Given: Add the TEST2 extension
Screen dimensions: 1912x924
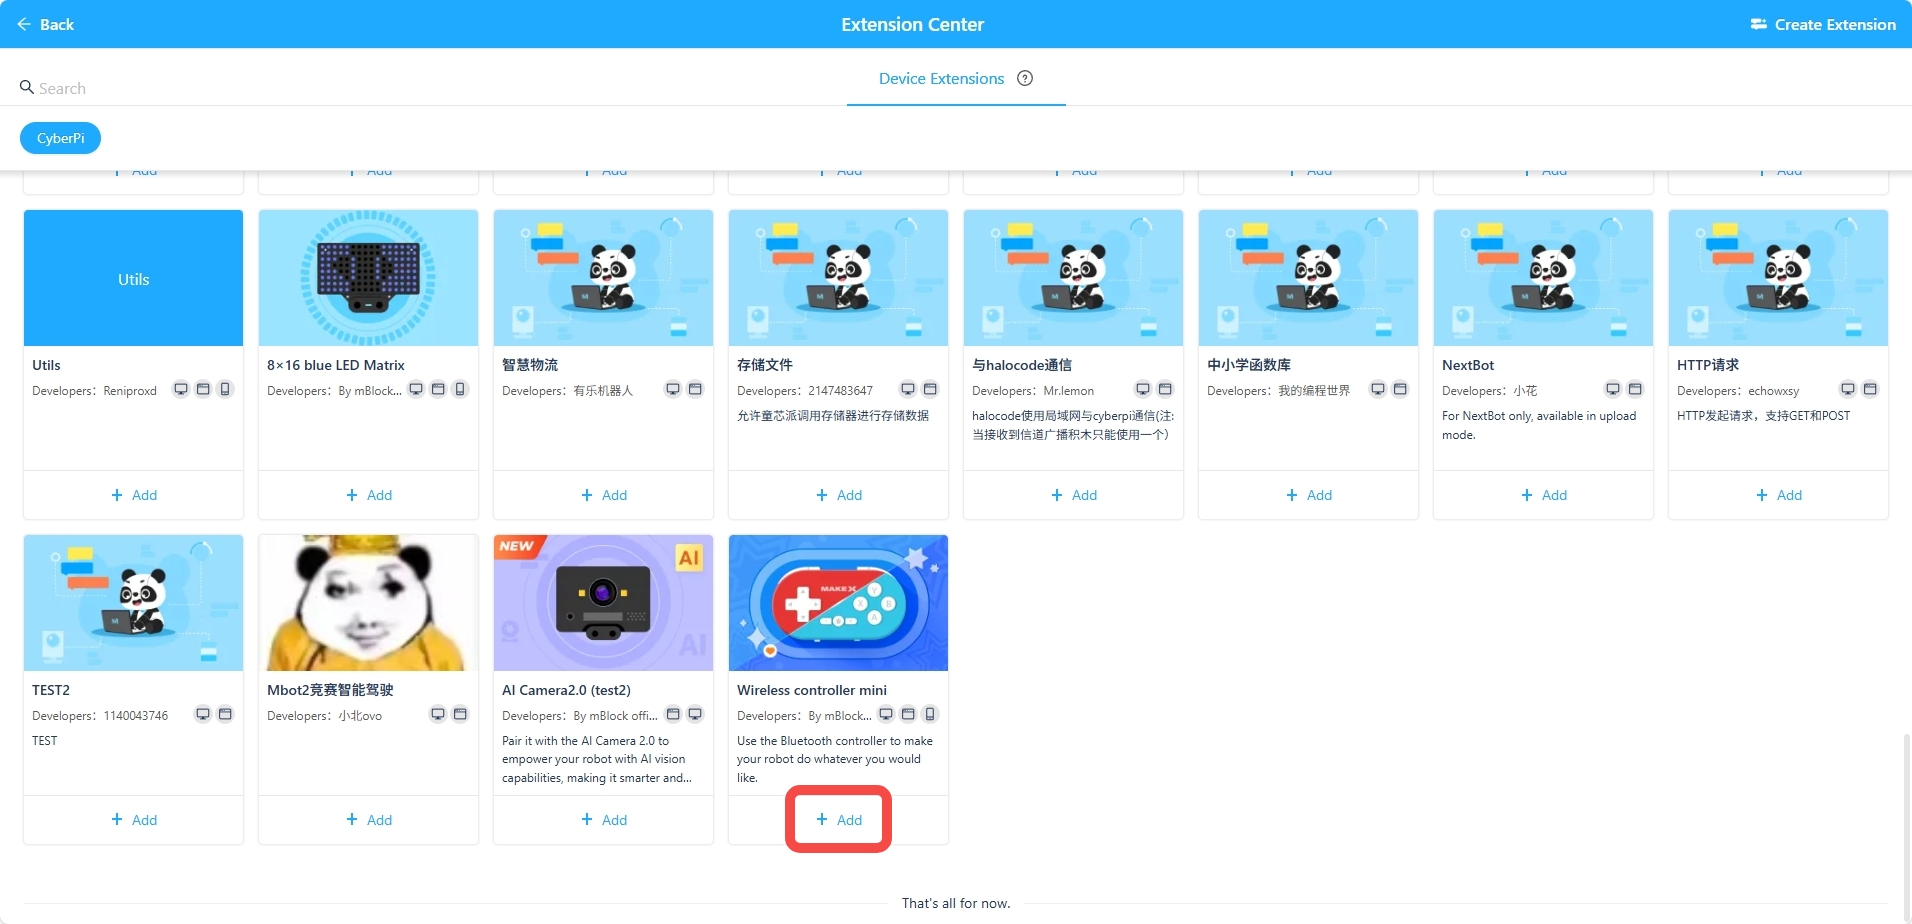Looking at the screenshot, I should (x=133, y=819).
